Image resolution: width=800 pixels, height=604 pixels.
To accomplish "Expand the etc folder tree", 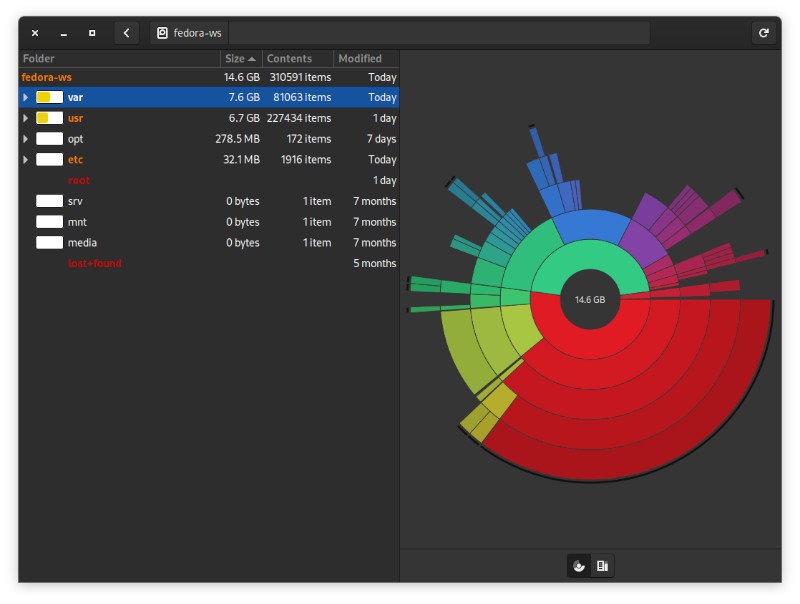I will pyautogui.click(x=24, y=159).
